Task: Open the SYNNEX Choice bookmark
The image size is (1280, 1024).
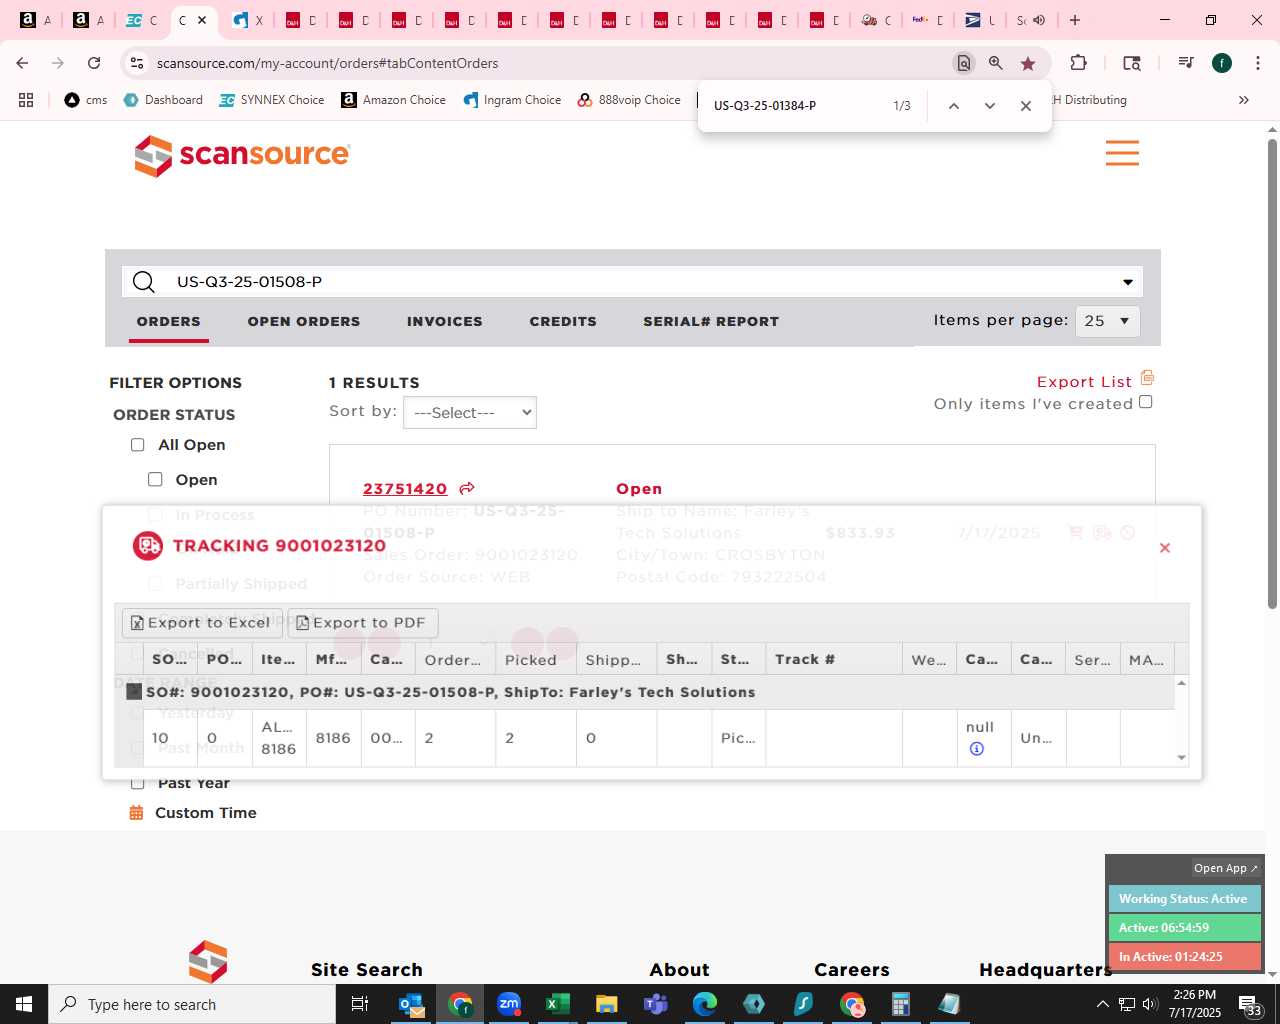Action: pyautogui.click(x=272, y=100)
